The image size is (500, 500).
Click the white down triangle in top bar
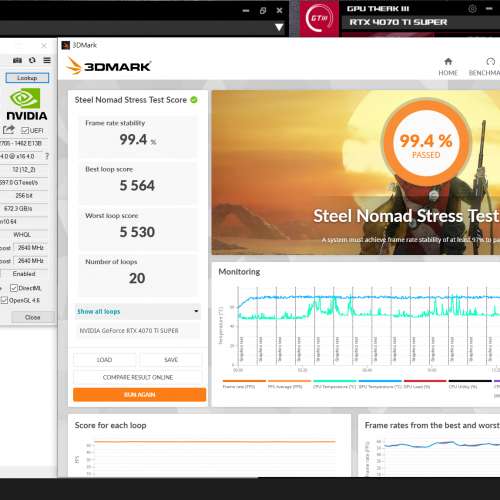click(x=279, y=27)
